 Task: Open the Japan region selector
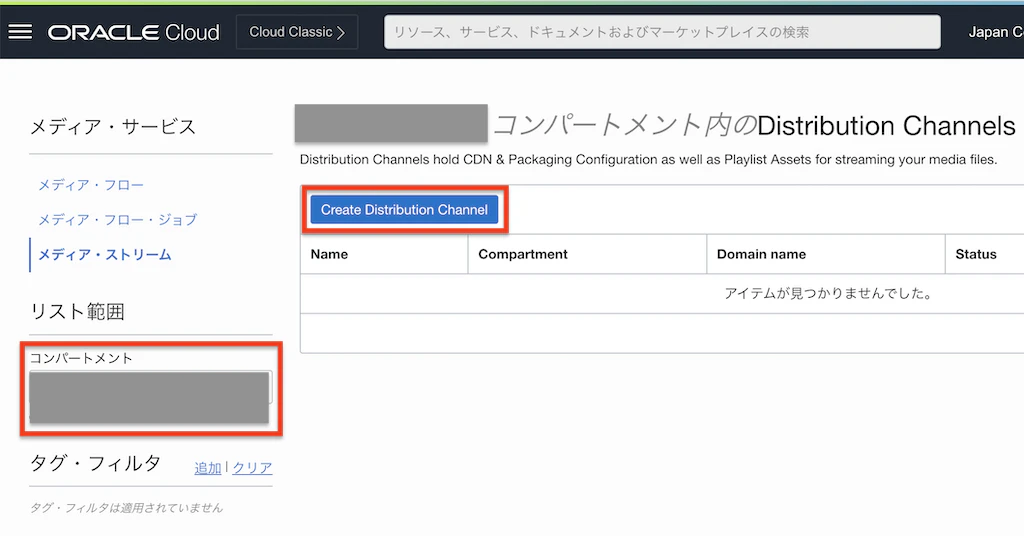(995, 32)
